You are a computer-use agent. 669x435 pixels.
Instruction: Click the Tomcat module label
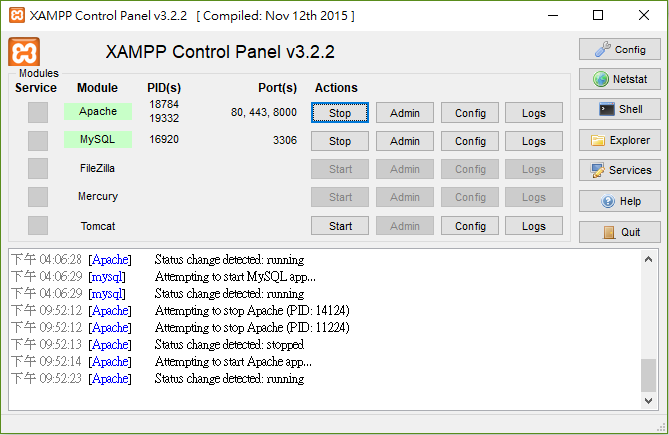[x=98, y=226]
